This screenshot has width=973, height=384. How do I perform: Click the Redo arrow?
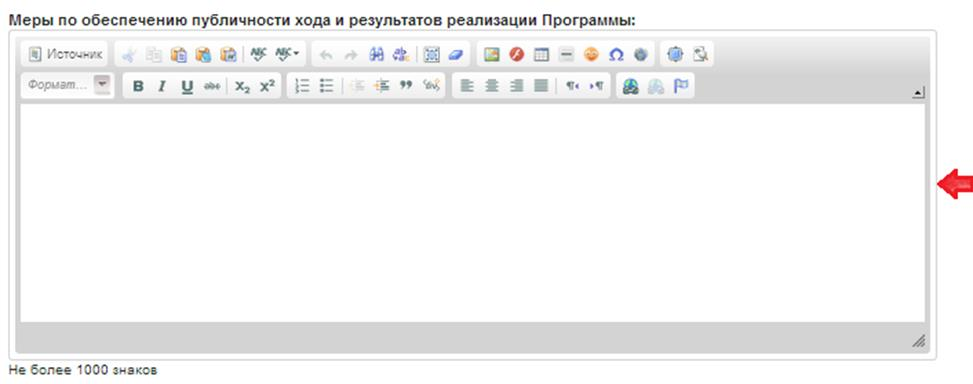click(351, 55)
